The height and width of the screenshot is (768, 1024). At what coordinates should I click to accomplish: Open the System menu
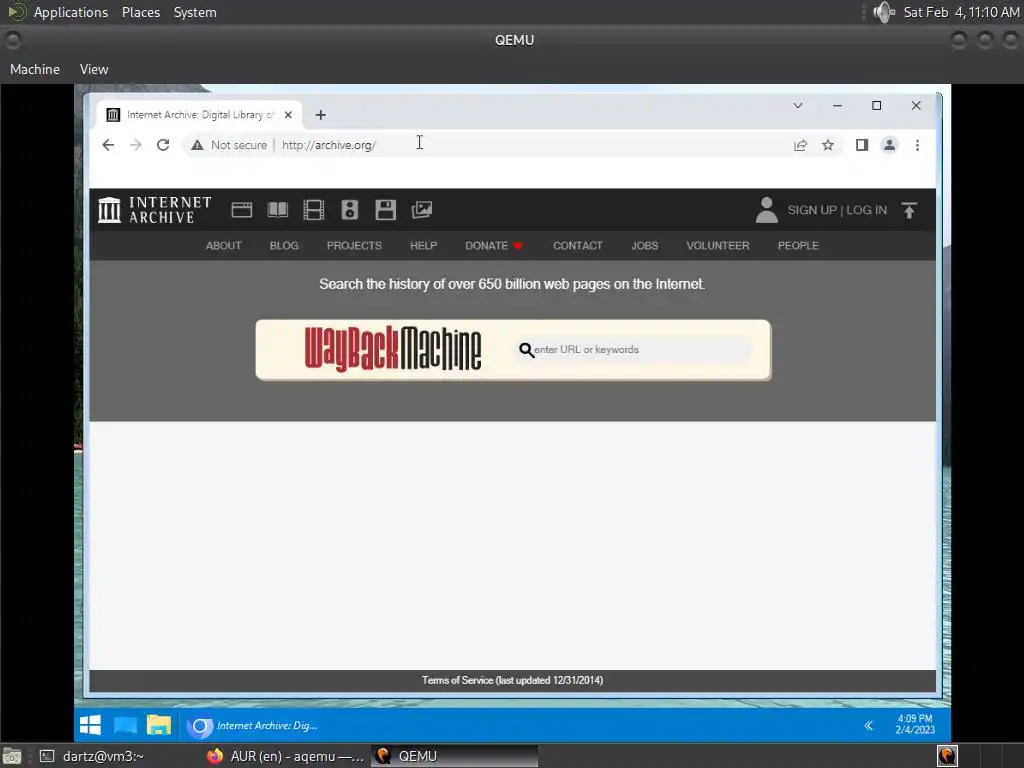click(x=195, y=12)
